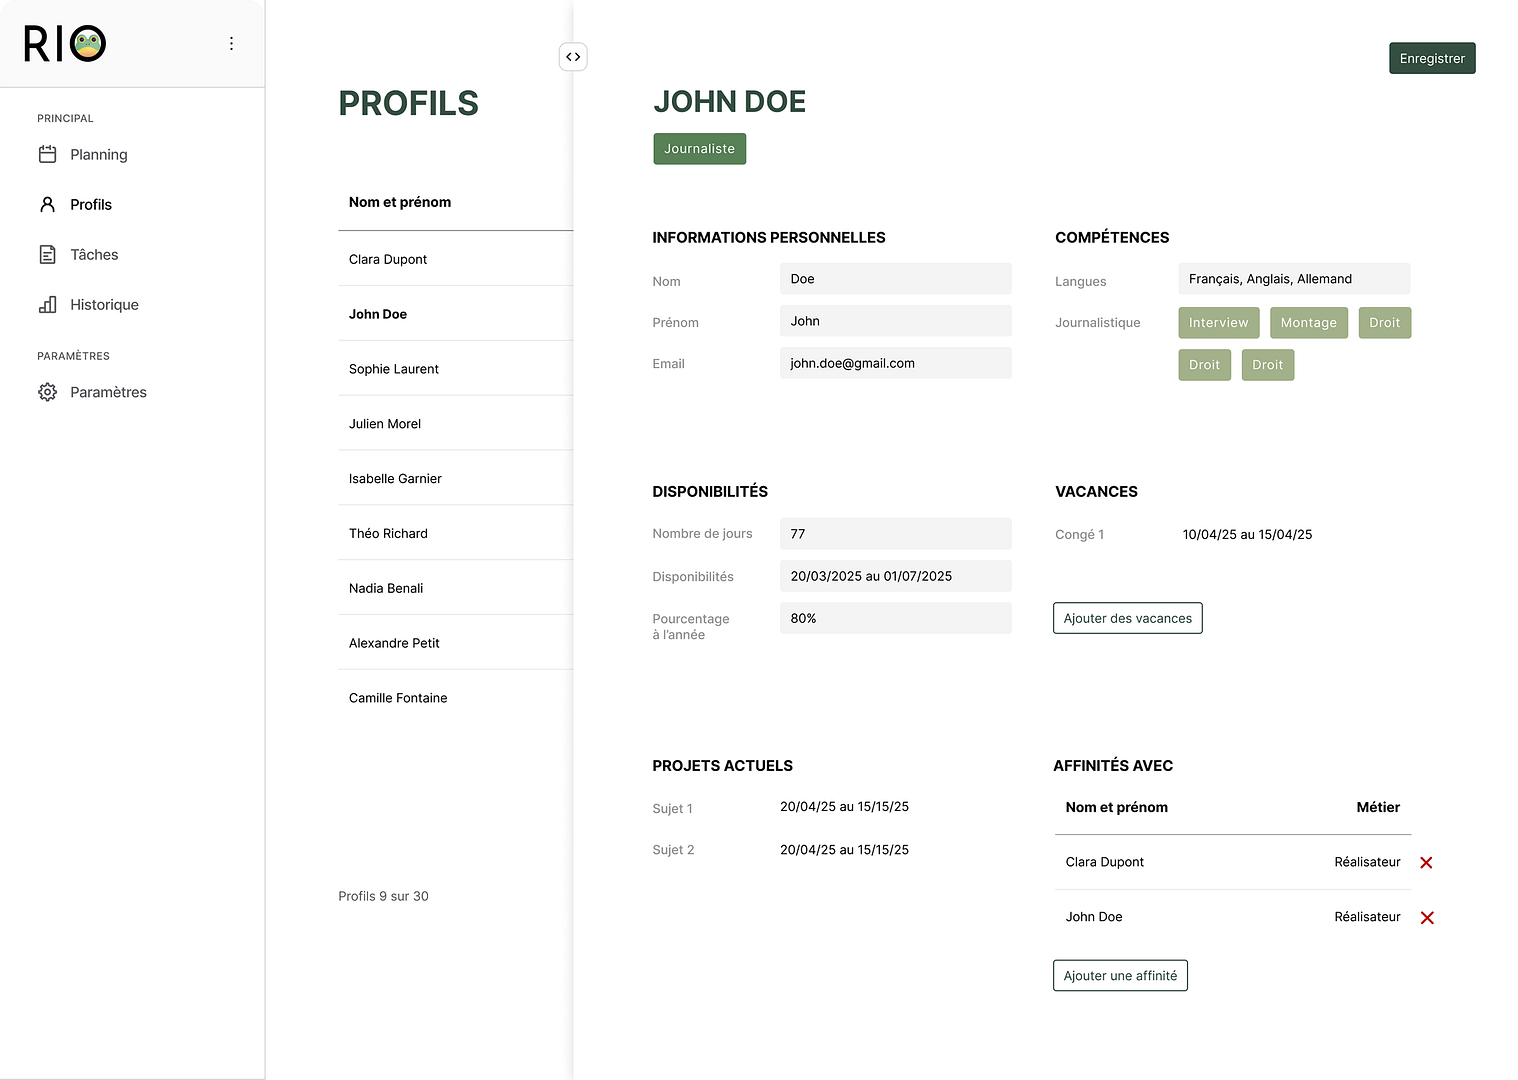Screen dimensions: 1518x1080
Task: Click the Planning calendar icon
Action: point(47,154)
